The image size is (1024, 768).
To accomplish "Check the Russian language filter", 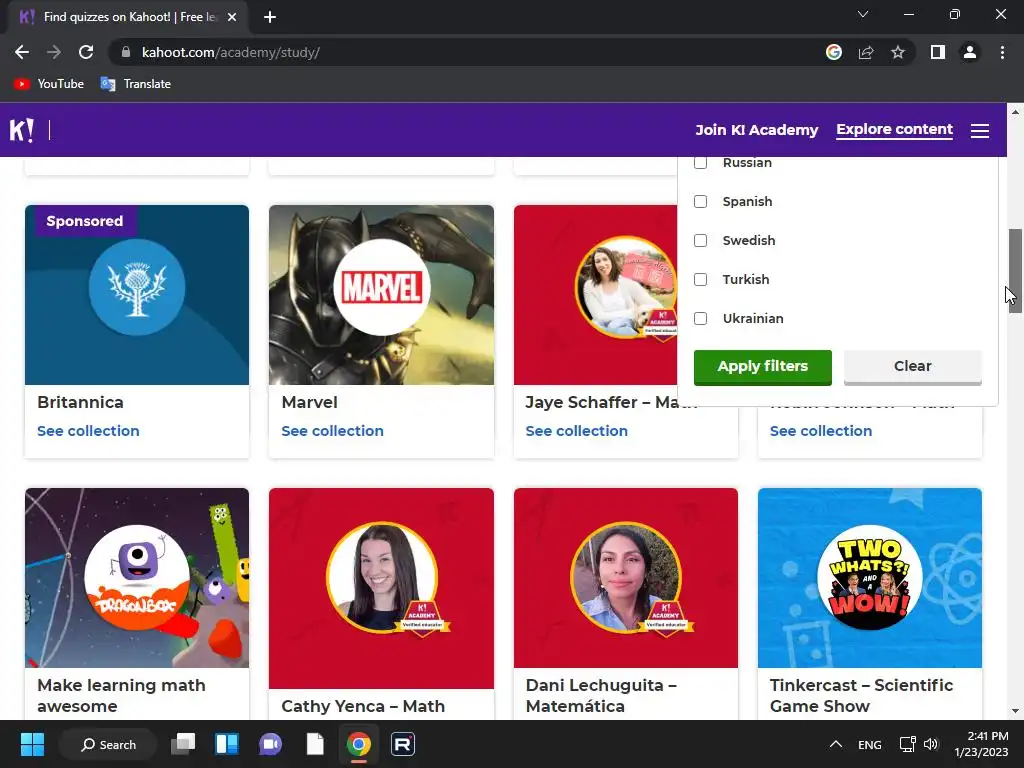I will [x=700, y=162].
